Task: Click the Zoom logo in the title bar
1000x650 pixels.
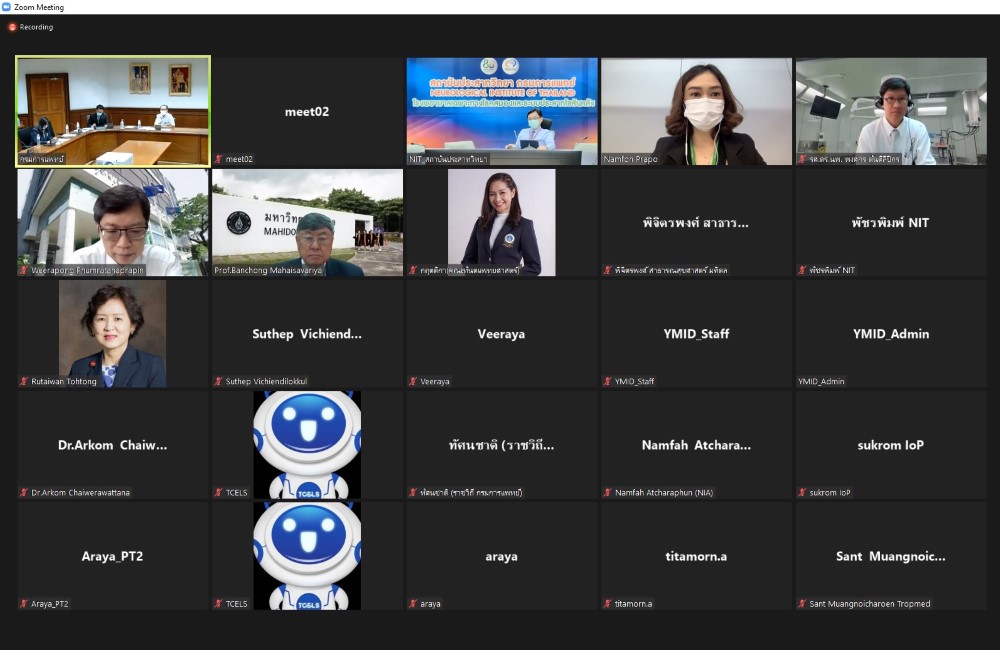Action: [x=7, y=7]
